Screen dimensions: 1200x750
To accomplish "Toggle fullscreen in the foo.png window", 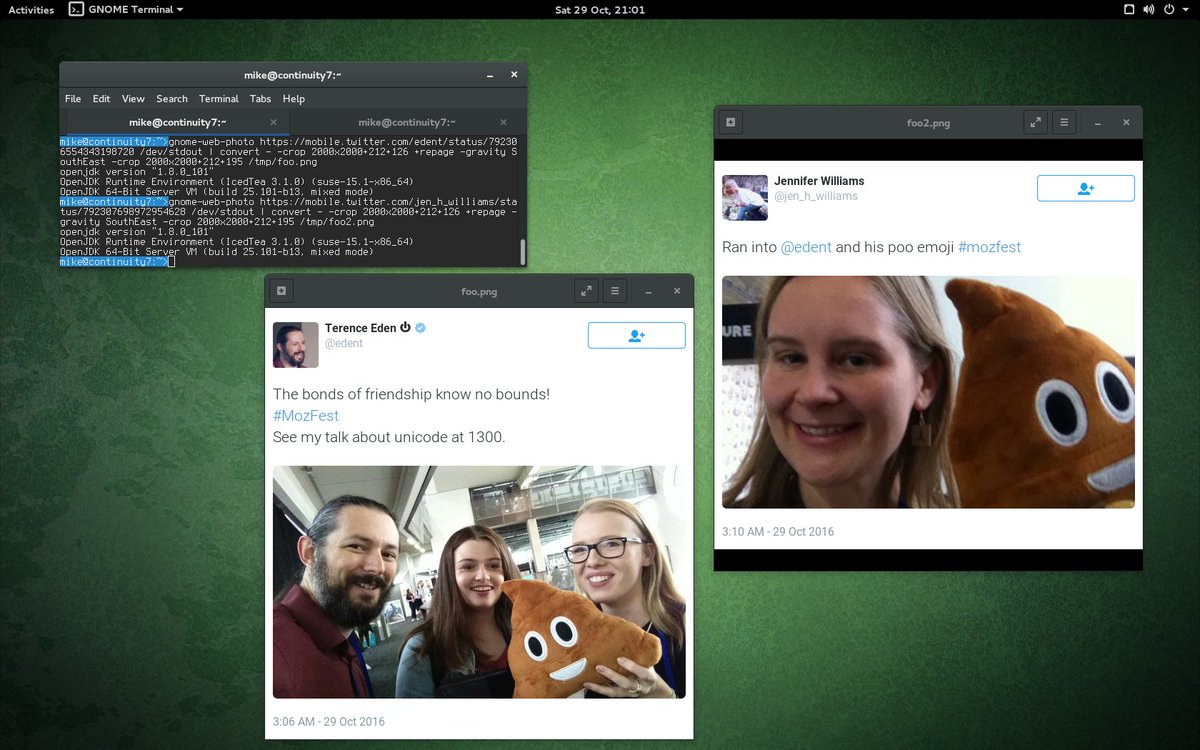I will pyautogui.click(x=586, y=291).
